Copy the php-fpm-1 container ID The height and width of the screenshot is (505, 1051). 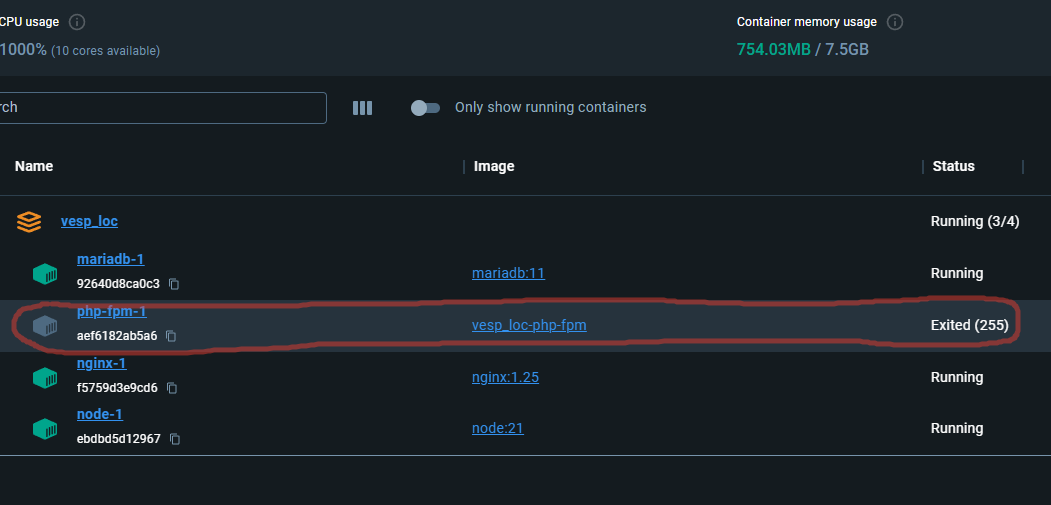(x=171, y=336)
